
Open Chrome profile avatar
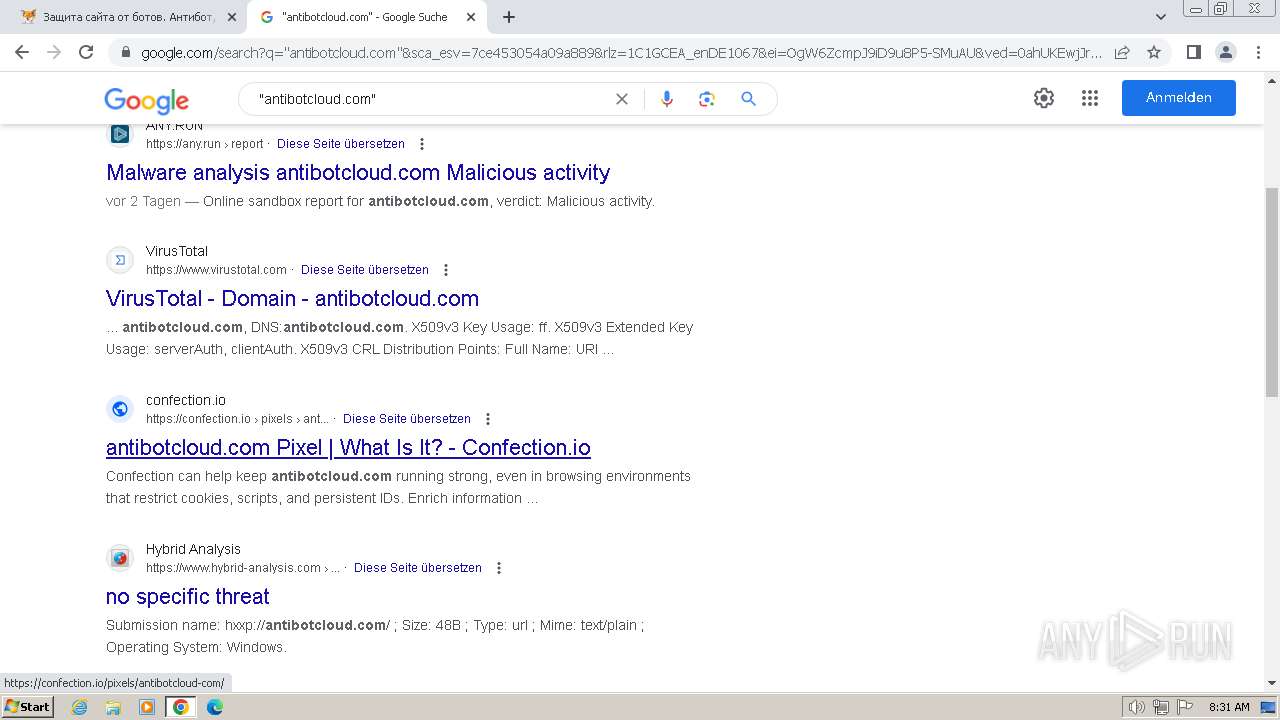1225,52
